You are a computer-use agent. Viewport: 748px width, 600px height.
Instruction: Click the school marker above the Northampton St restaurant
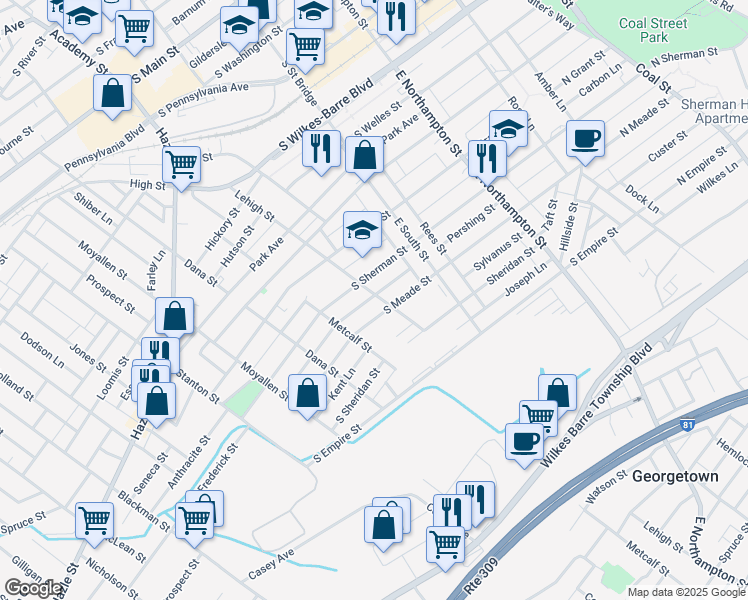coord(509,129)
